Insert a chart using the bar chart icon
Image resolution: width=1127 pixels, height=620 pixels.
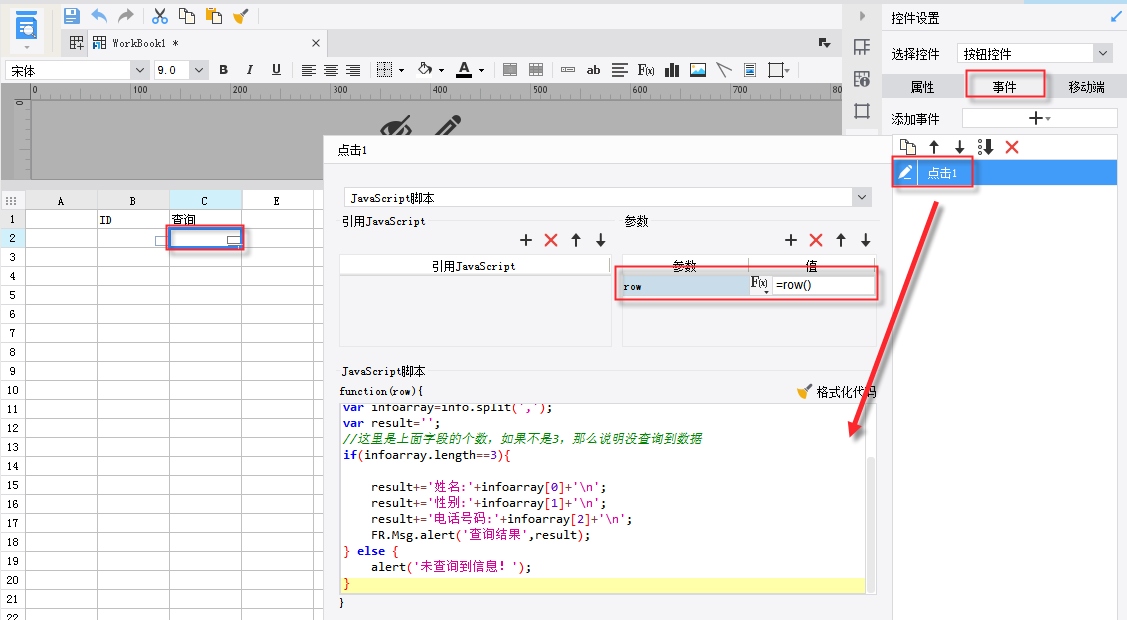coord(672,70)
